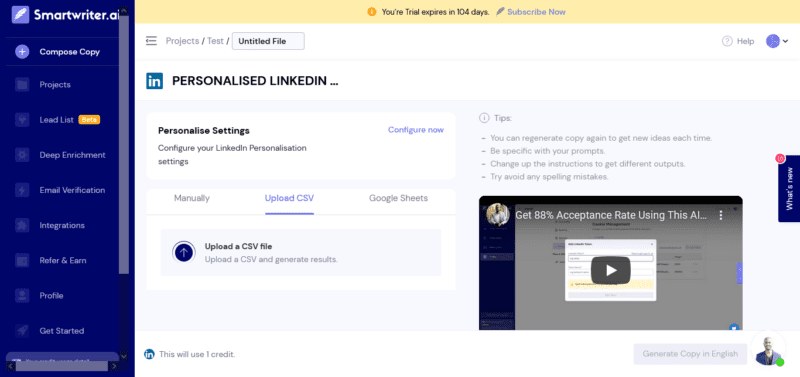Open the What's new side panel
This screenshot has width=800, height=377.
click(x=789, y=189)
